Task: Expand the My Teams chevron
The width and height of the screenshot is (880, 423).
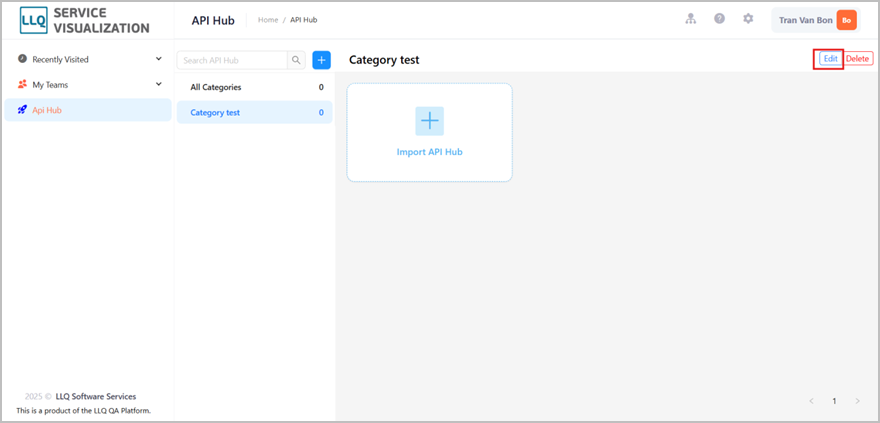Action: tap(159, 84)
